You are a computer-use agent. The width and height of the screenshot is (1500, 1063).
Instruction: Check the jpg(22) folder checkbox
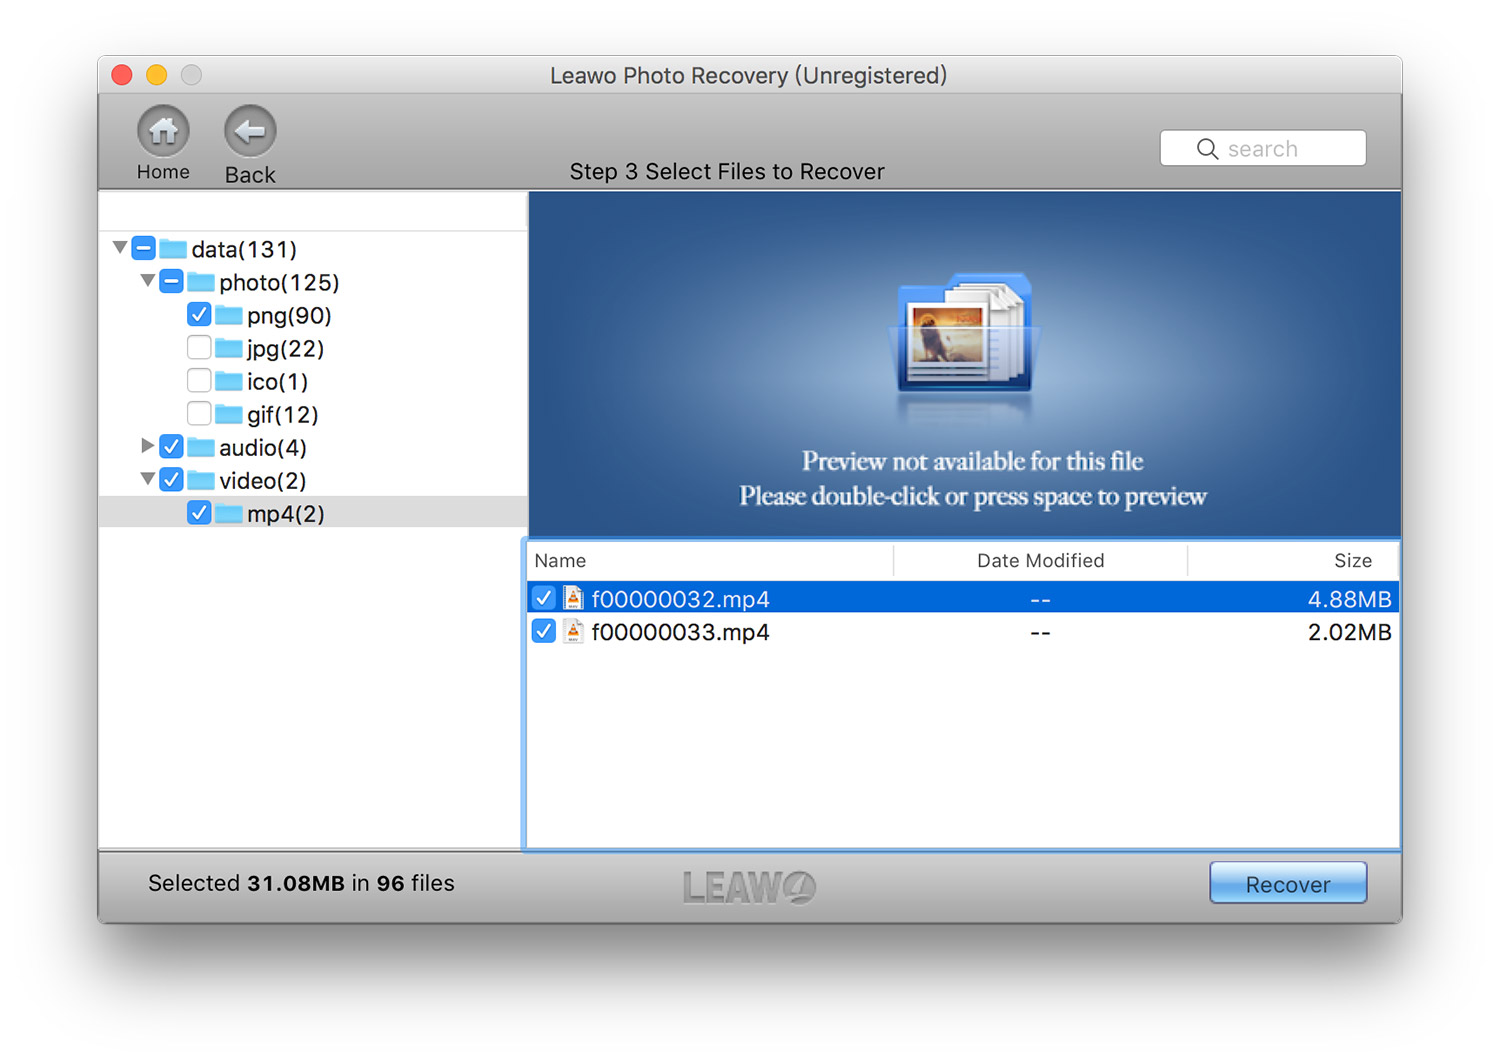(199, 348)
